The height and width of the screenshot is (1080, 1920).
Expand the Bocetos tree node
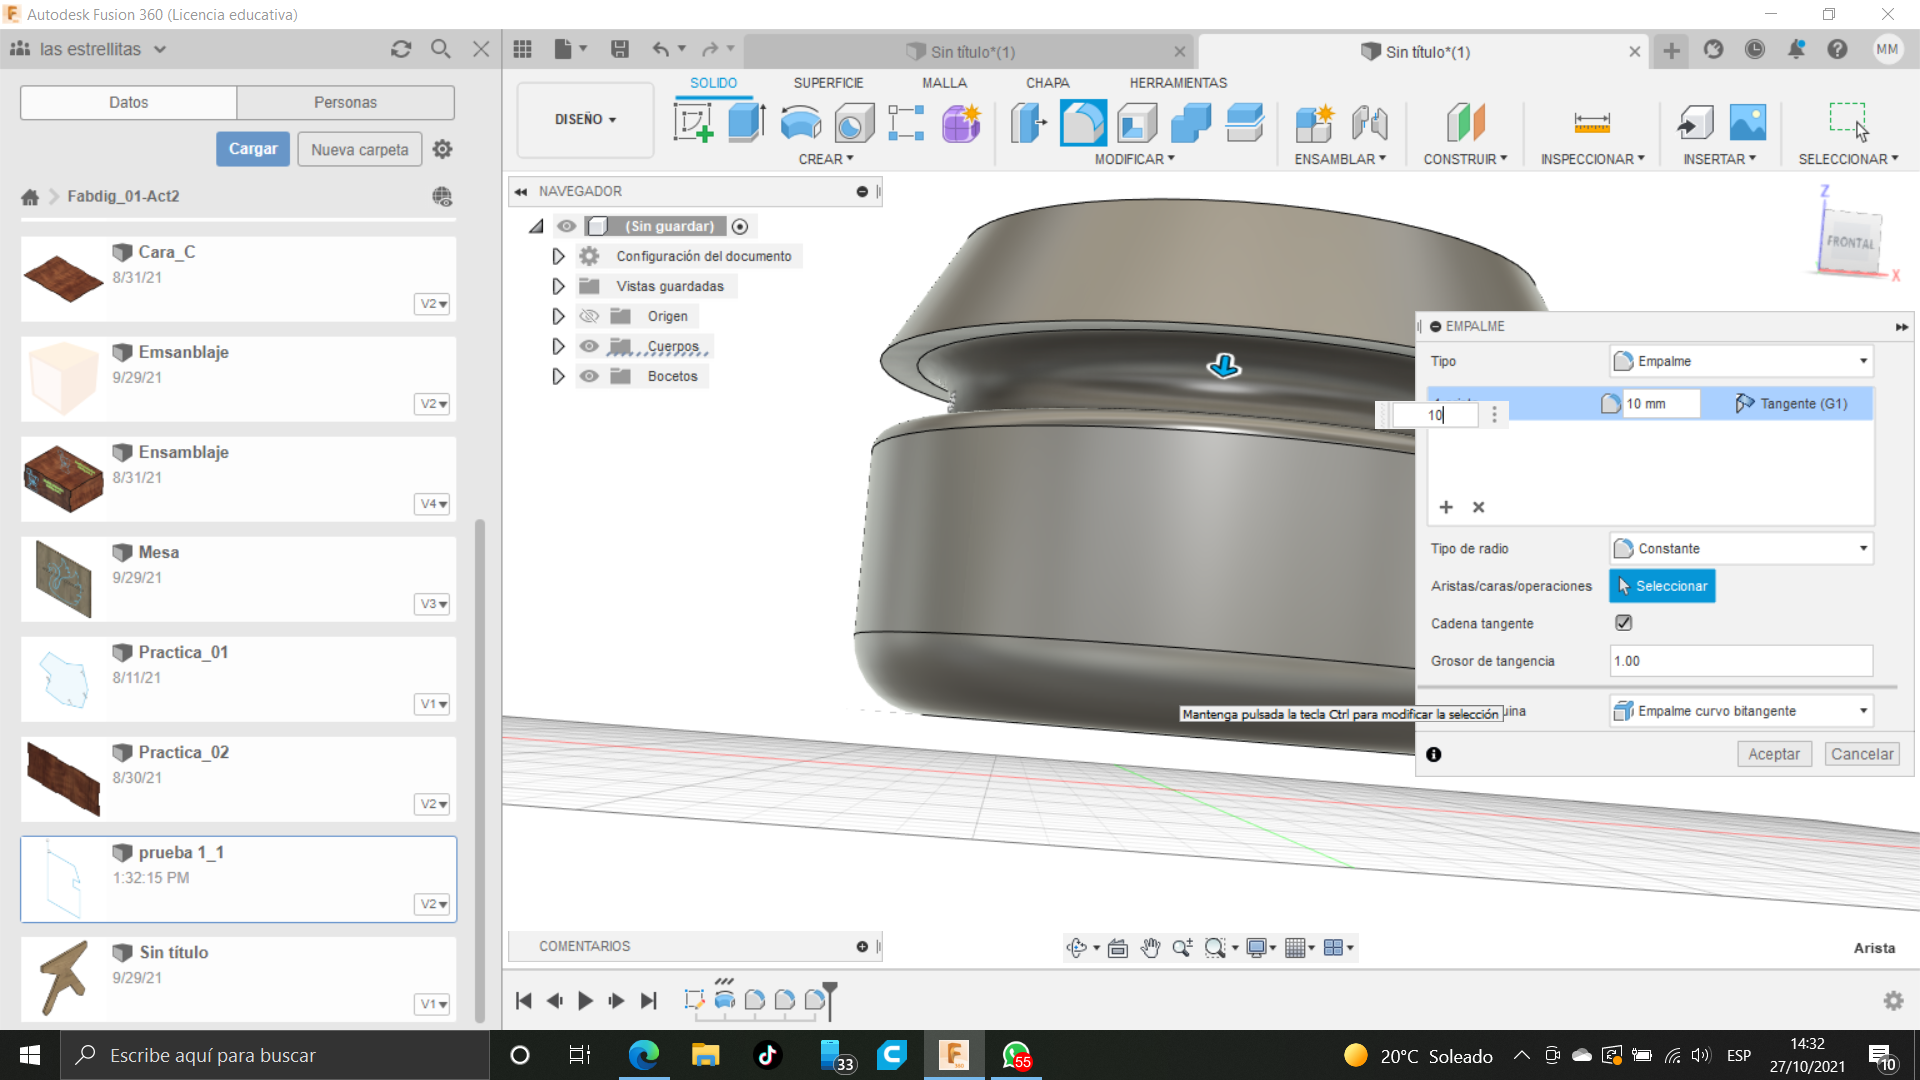[x=558, y=376]
